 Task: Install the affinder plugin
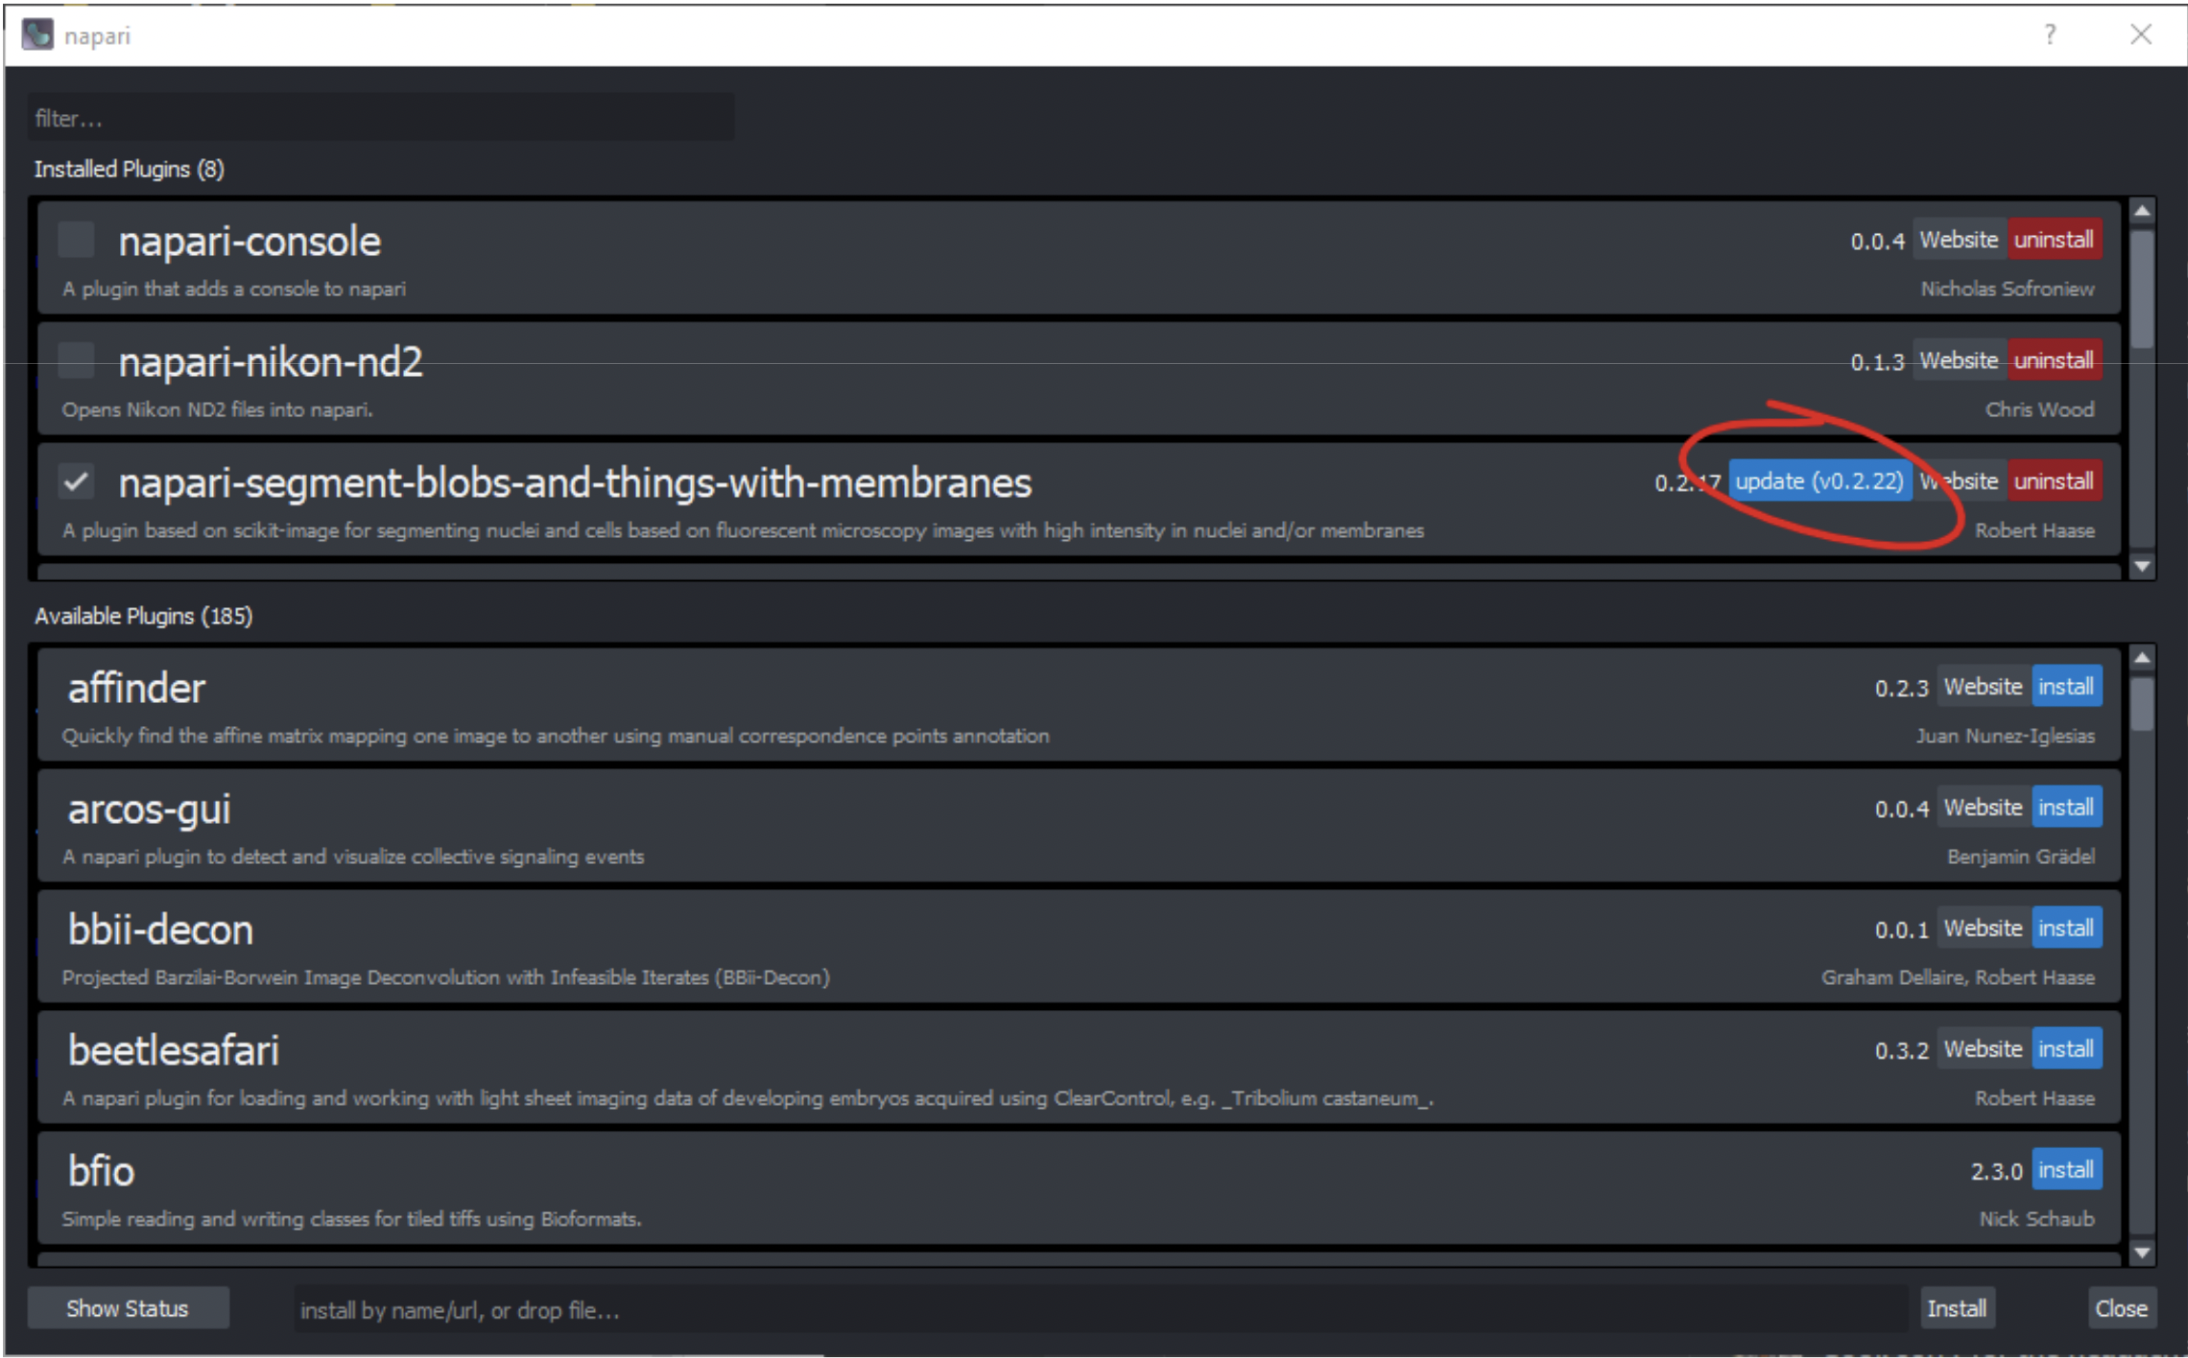pos(2066,687)
